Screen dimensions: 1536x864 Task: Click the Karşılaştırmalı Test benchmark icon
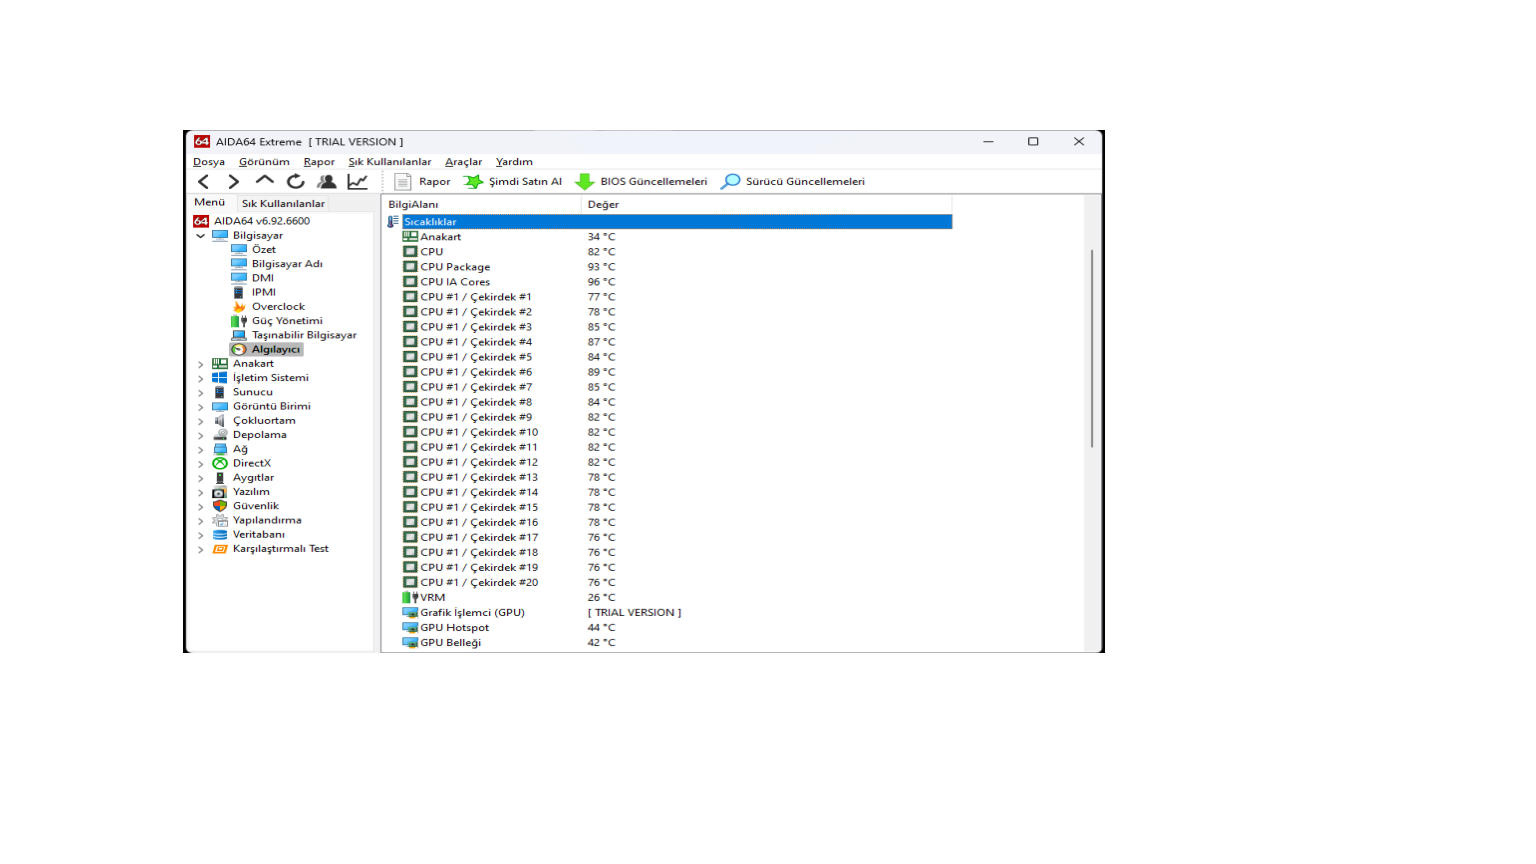pos(220,549)
